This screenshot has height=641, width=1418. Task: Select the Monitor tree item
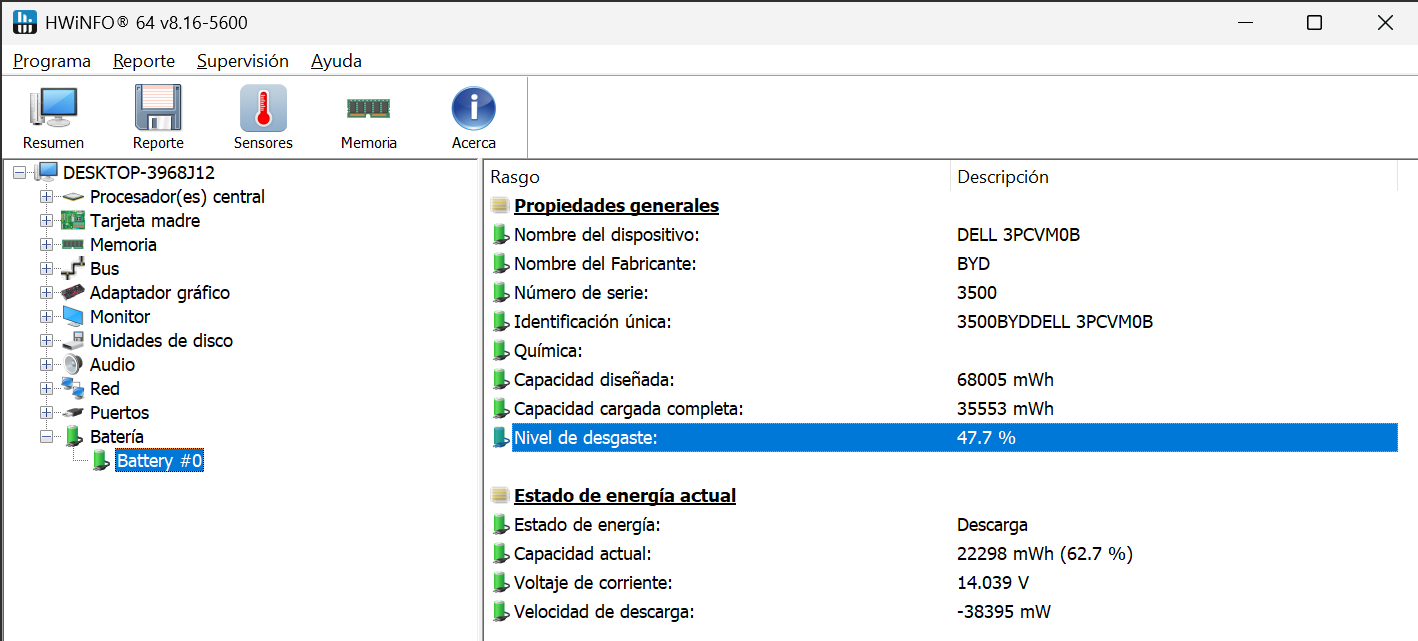(120, 317)
